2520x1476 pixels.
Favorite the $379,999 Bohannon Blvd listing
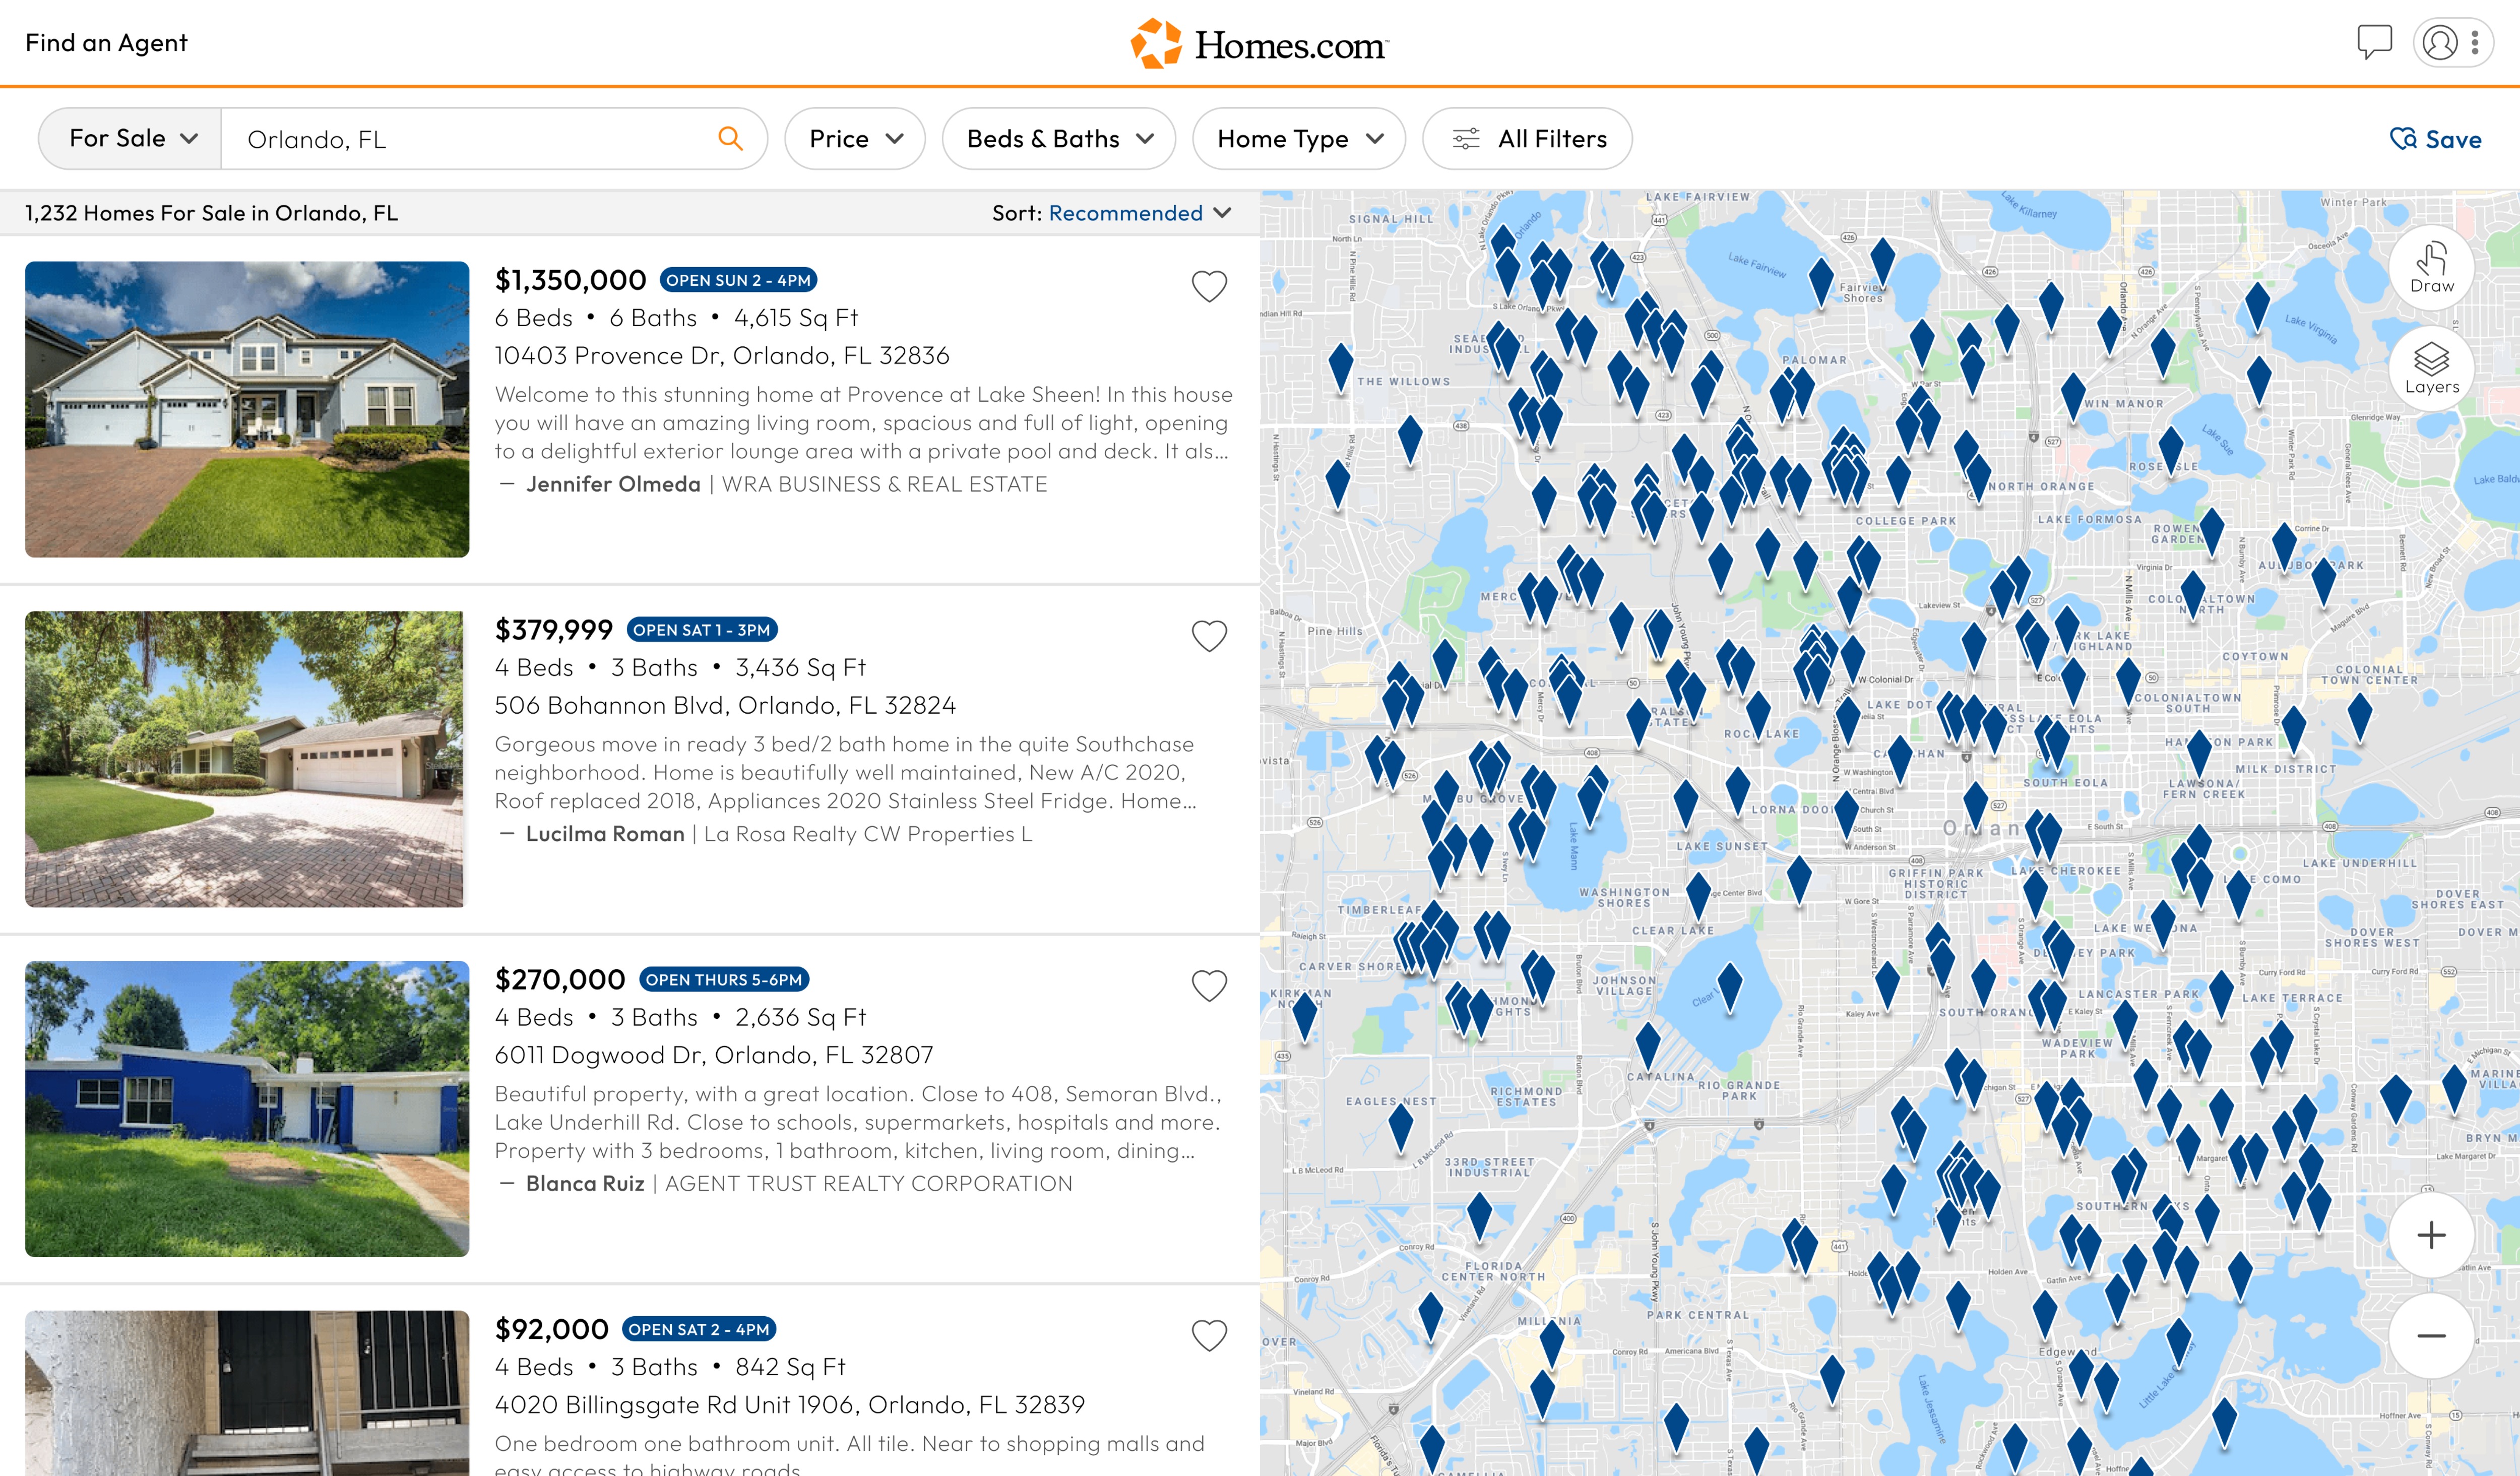click(x=1209, y=636)
